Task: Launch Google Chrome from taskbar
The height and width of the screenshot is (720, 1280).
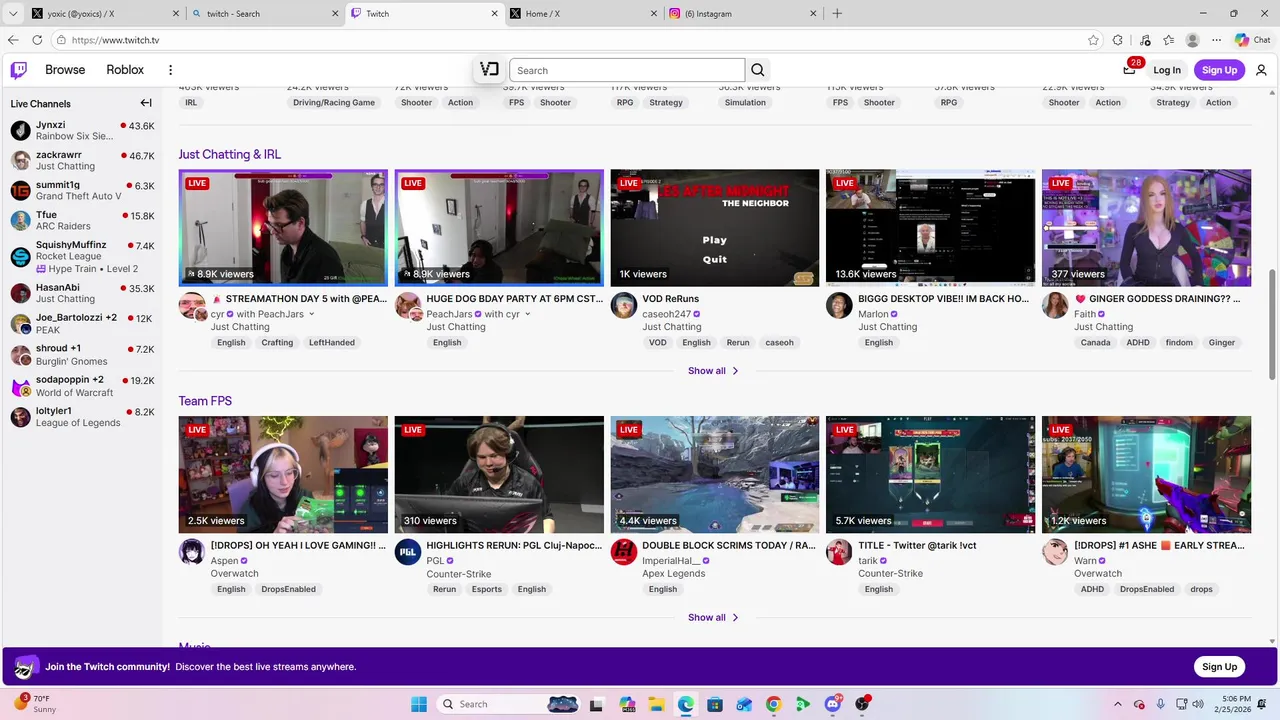Action: (773, 704)
